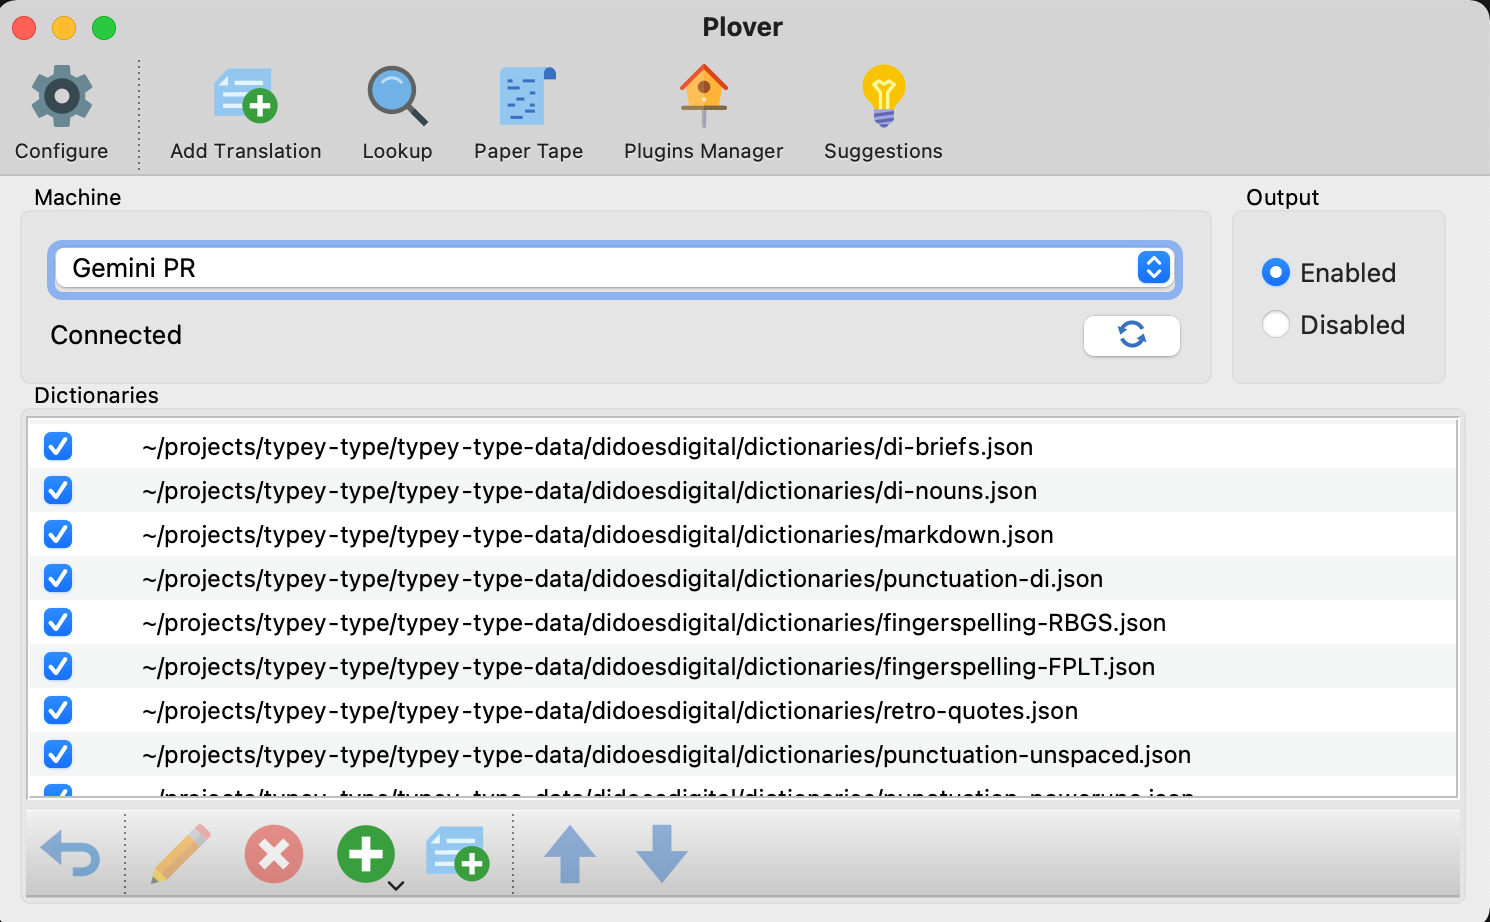Click the add translation icon in bottom toolbar
Image resolution: width=1490 pixels, height=922 pixels.
(457, 854)
